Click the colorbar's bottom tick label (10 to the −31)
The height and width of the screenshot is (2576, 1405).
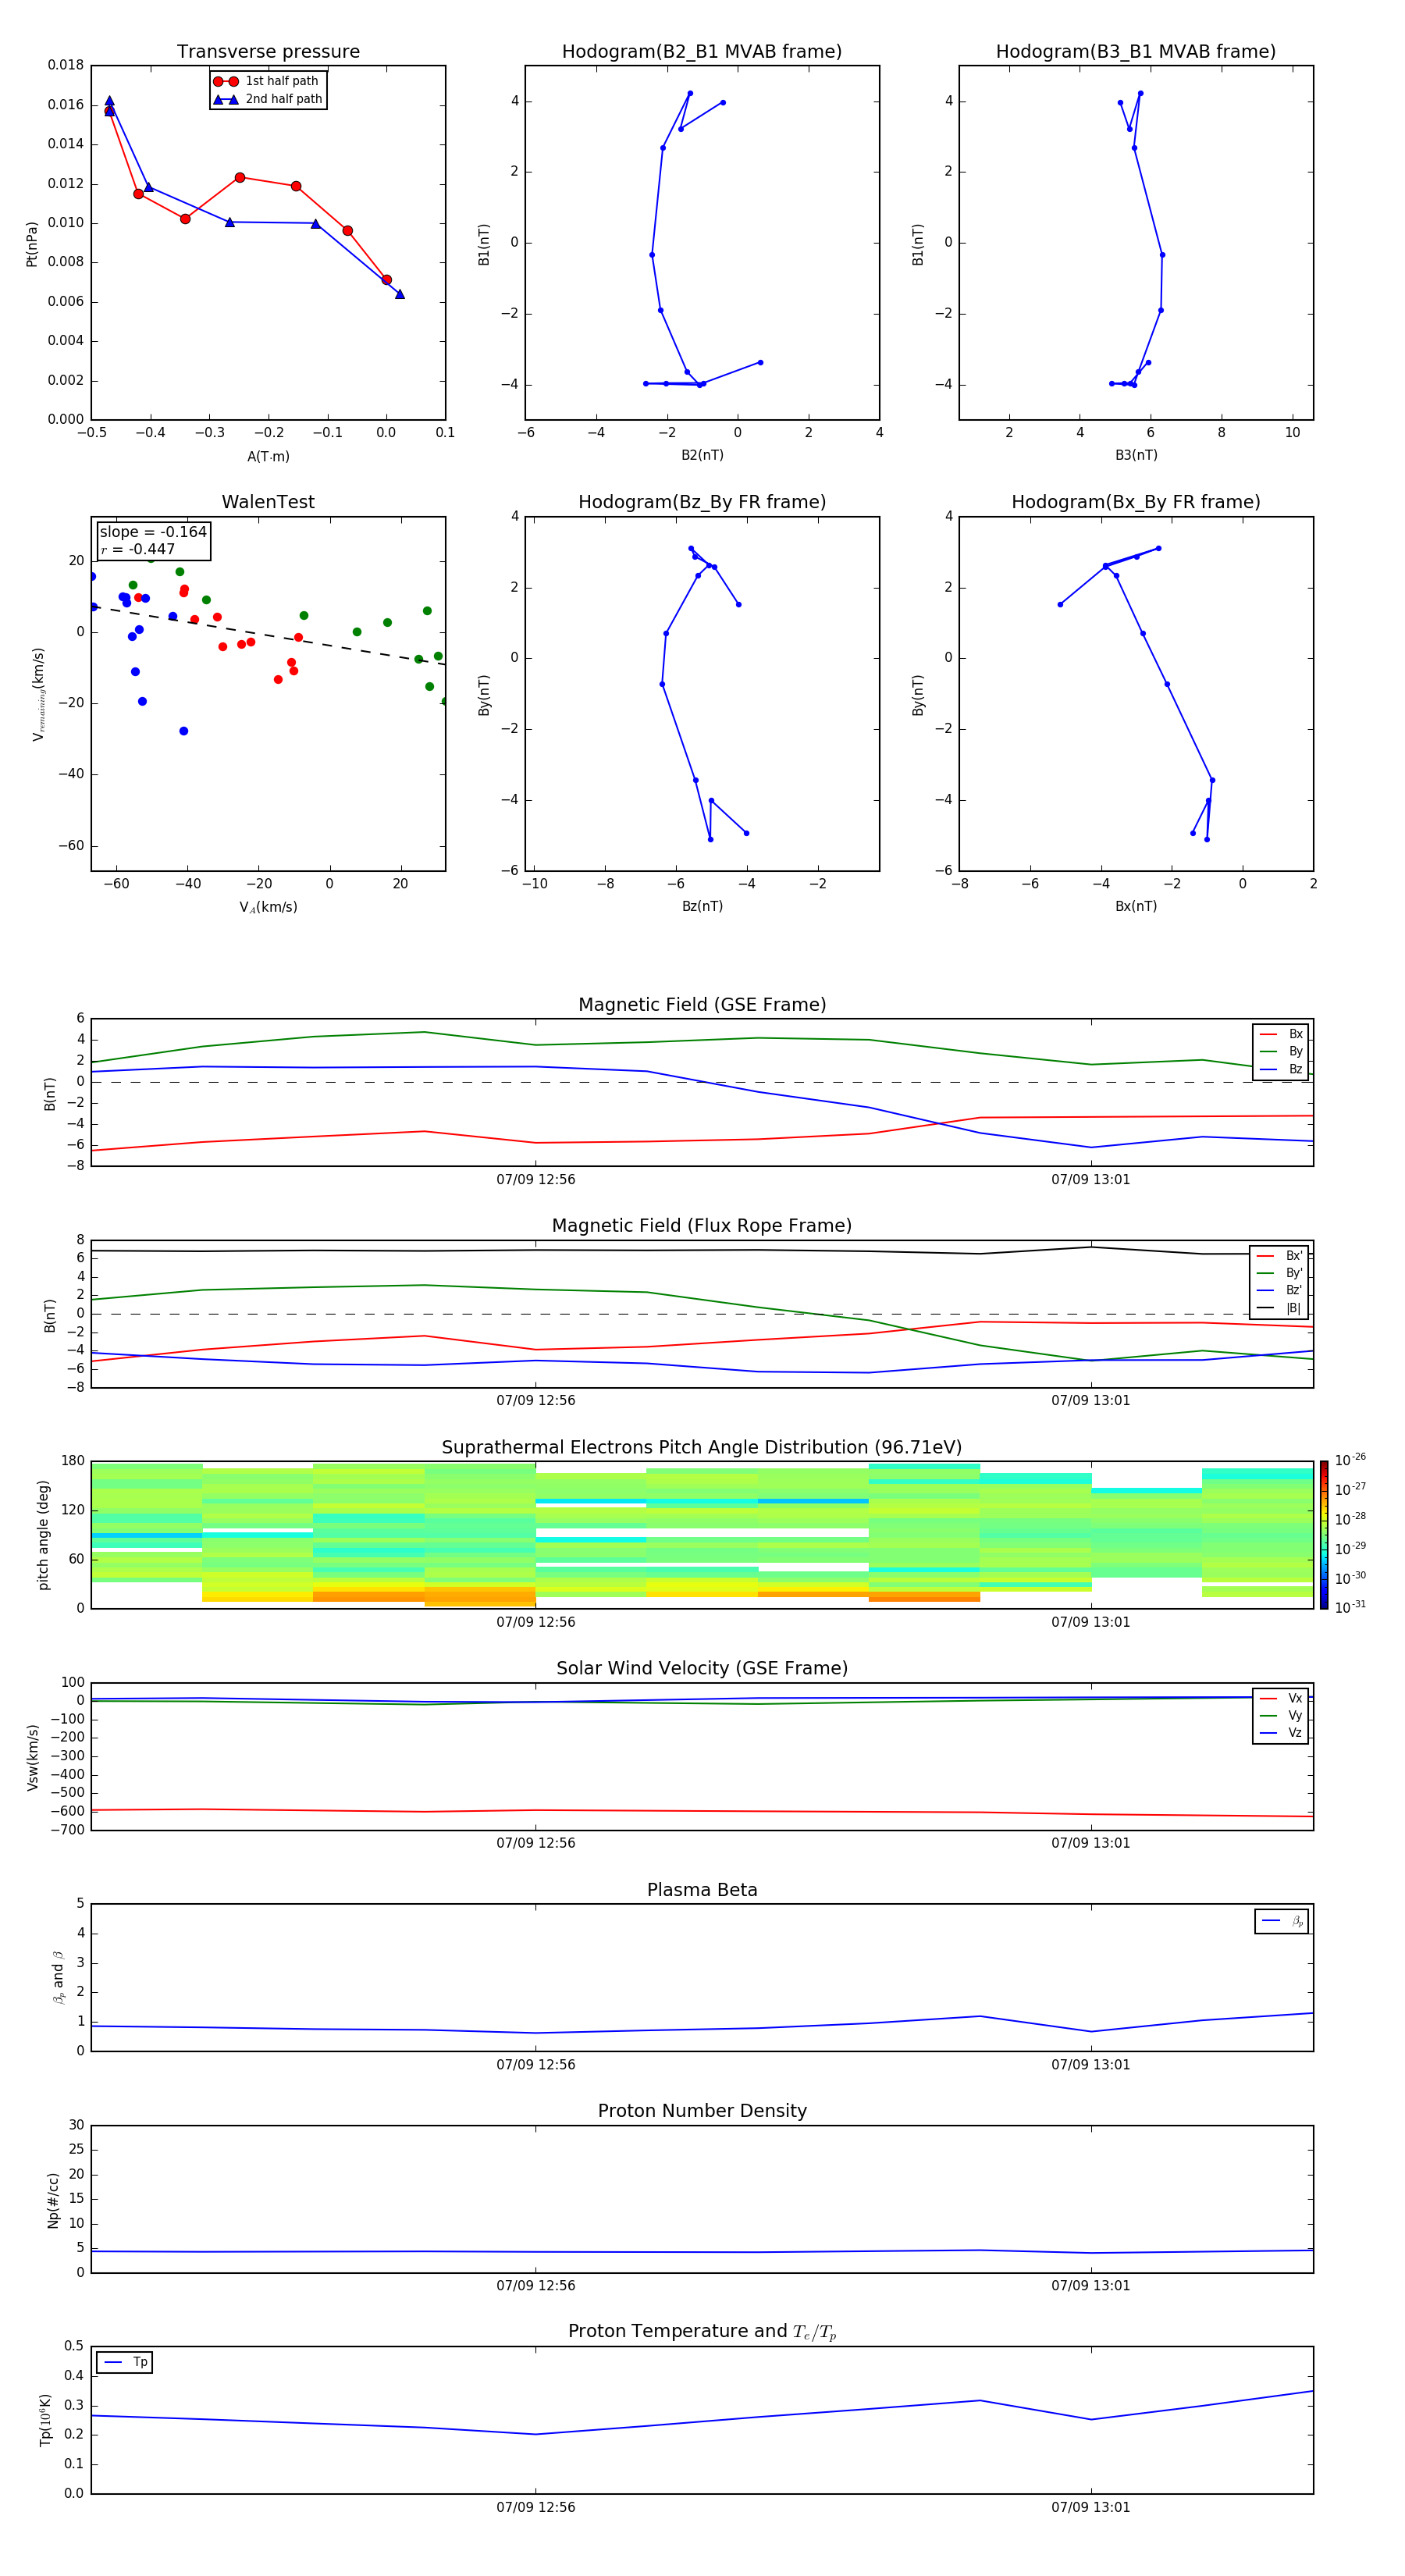click(1350, 1607)
